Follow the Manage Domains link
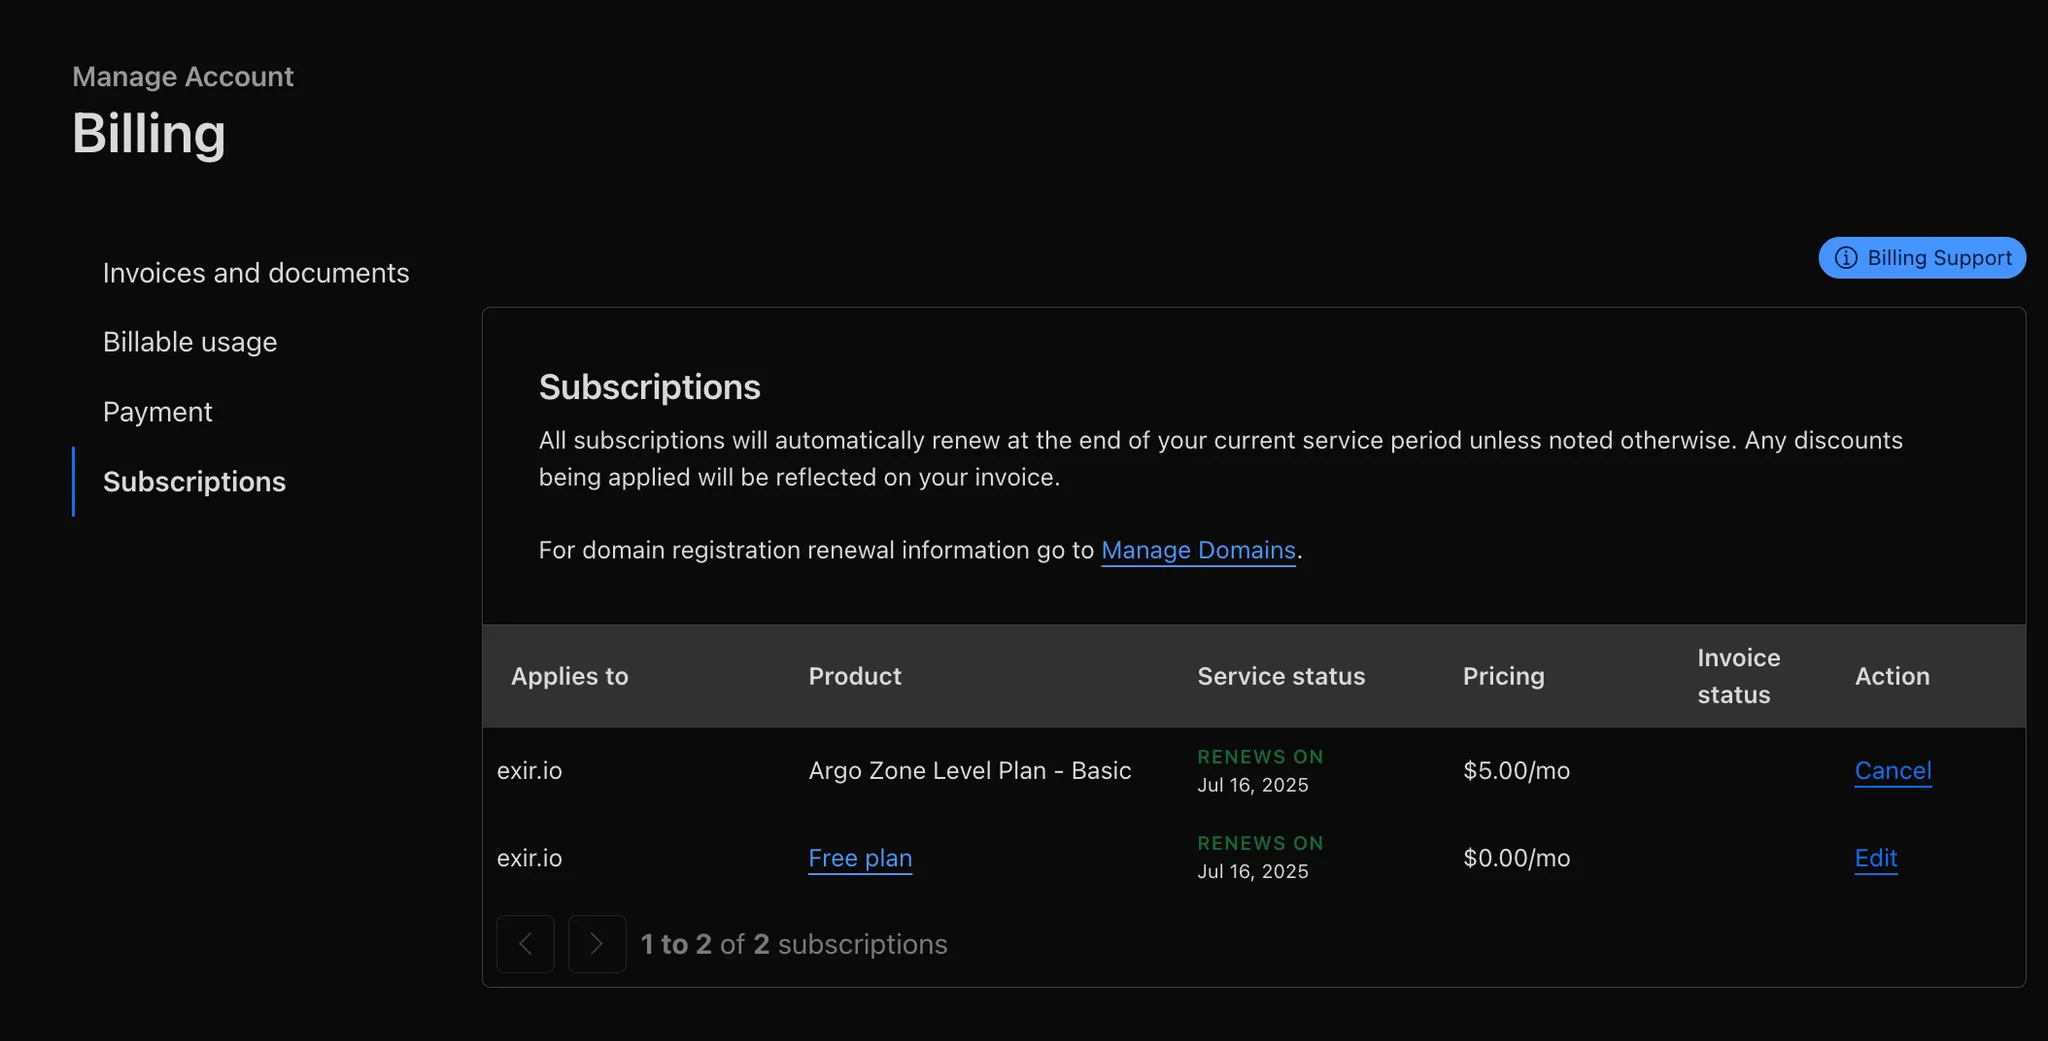This screenshot has width=2048, height=1041. 1198,550
